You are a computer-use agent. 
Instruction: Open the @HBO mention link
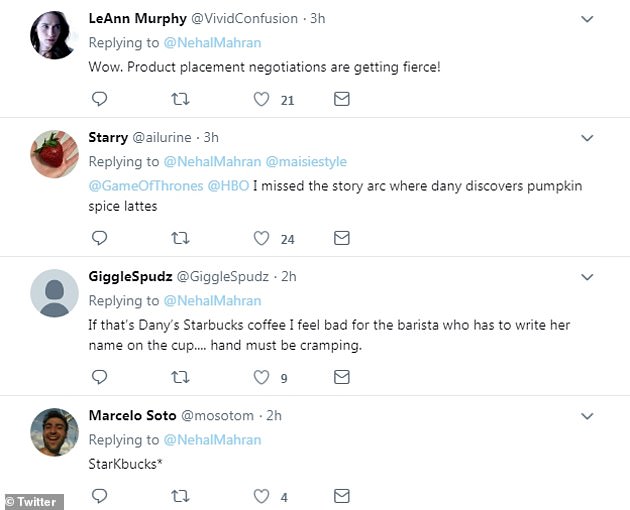tap(231, 187)
